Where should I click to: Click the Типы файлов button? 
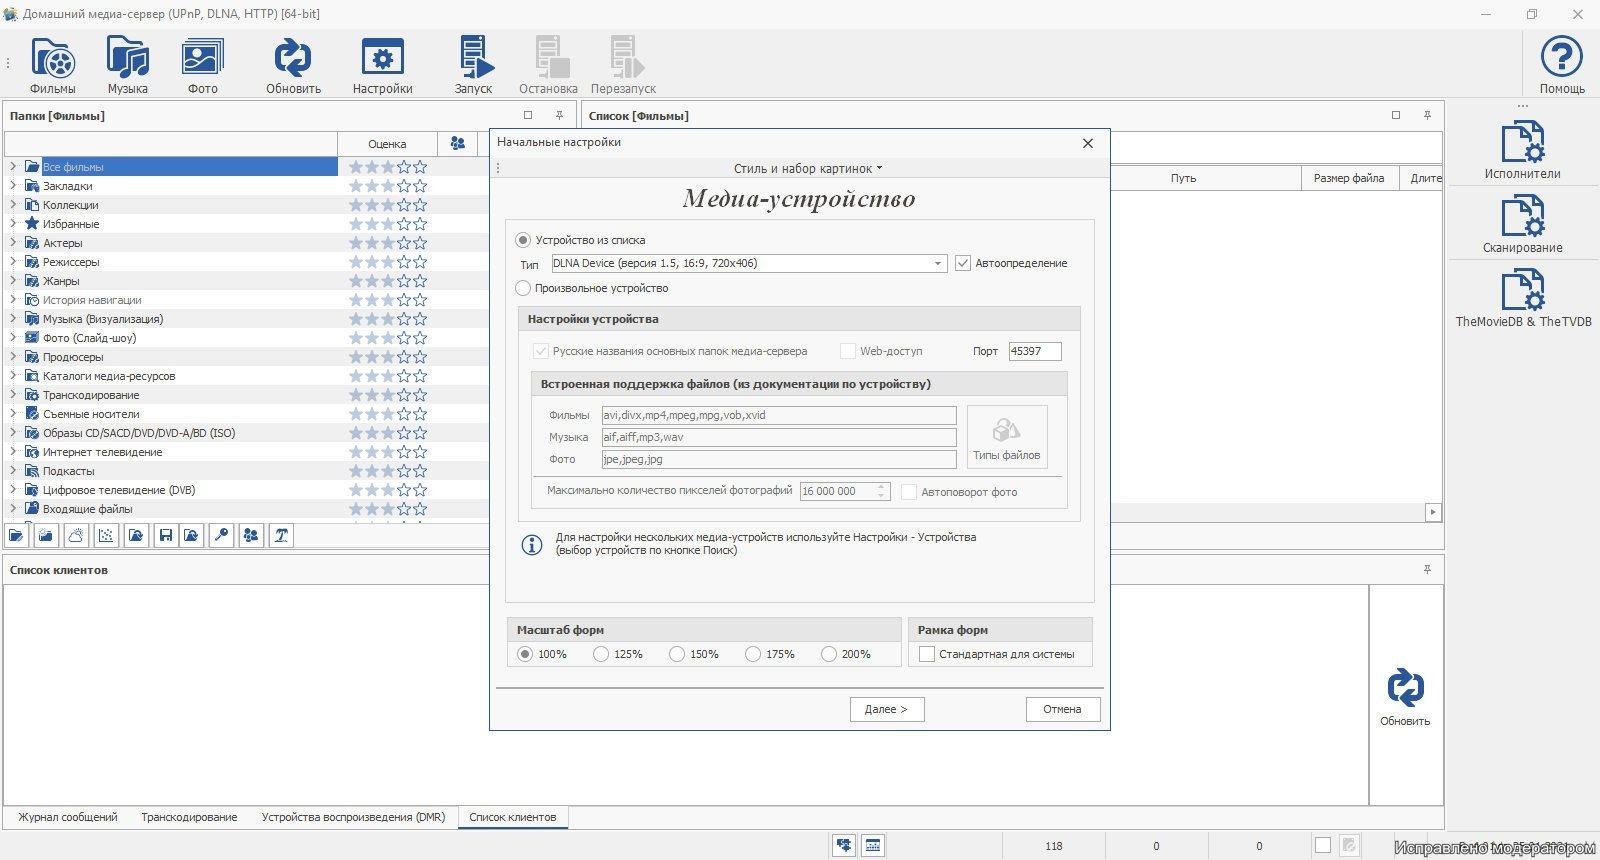coord(1006,437)
